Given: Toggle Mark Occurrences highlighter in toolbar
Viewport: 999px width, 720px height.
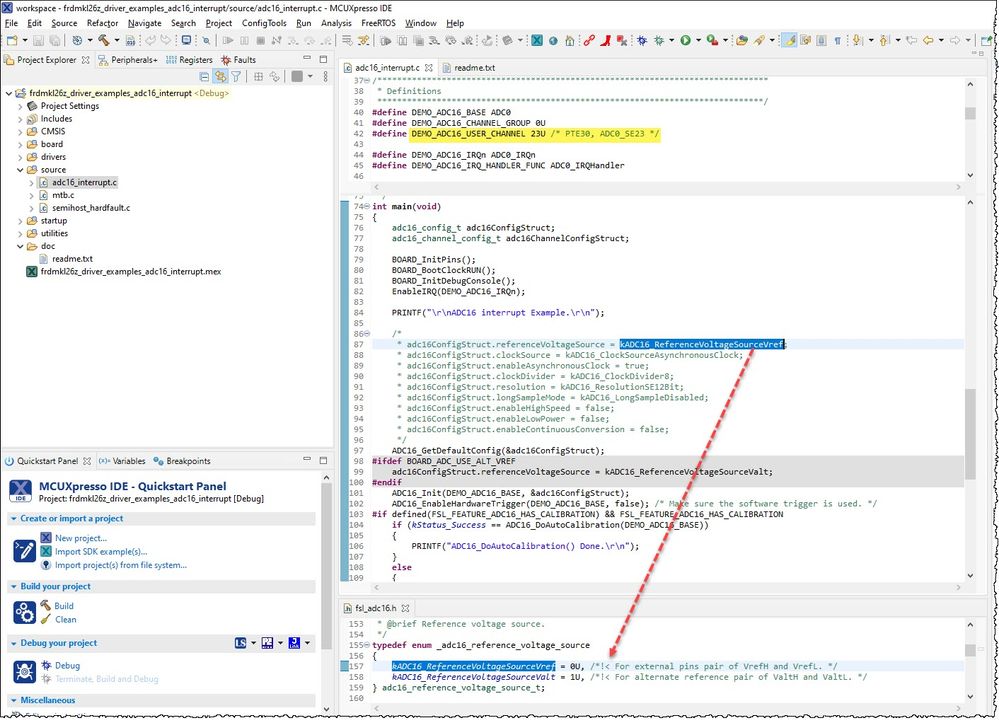Looking at the screenshot, I should tap(789, 40).
